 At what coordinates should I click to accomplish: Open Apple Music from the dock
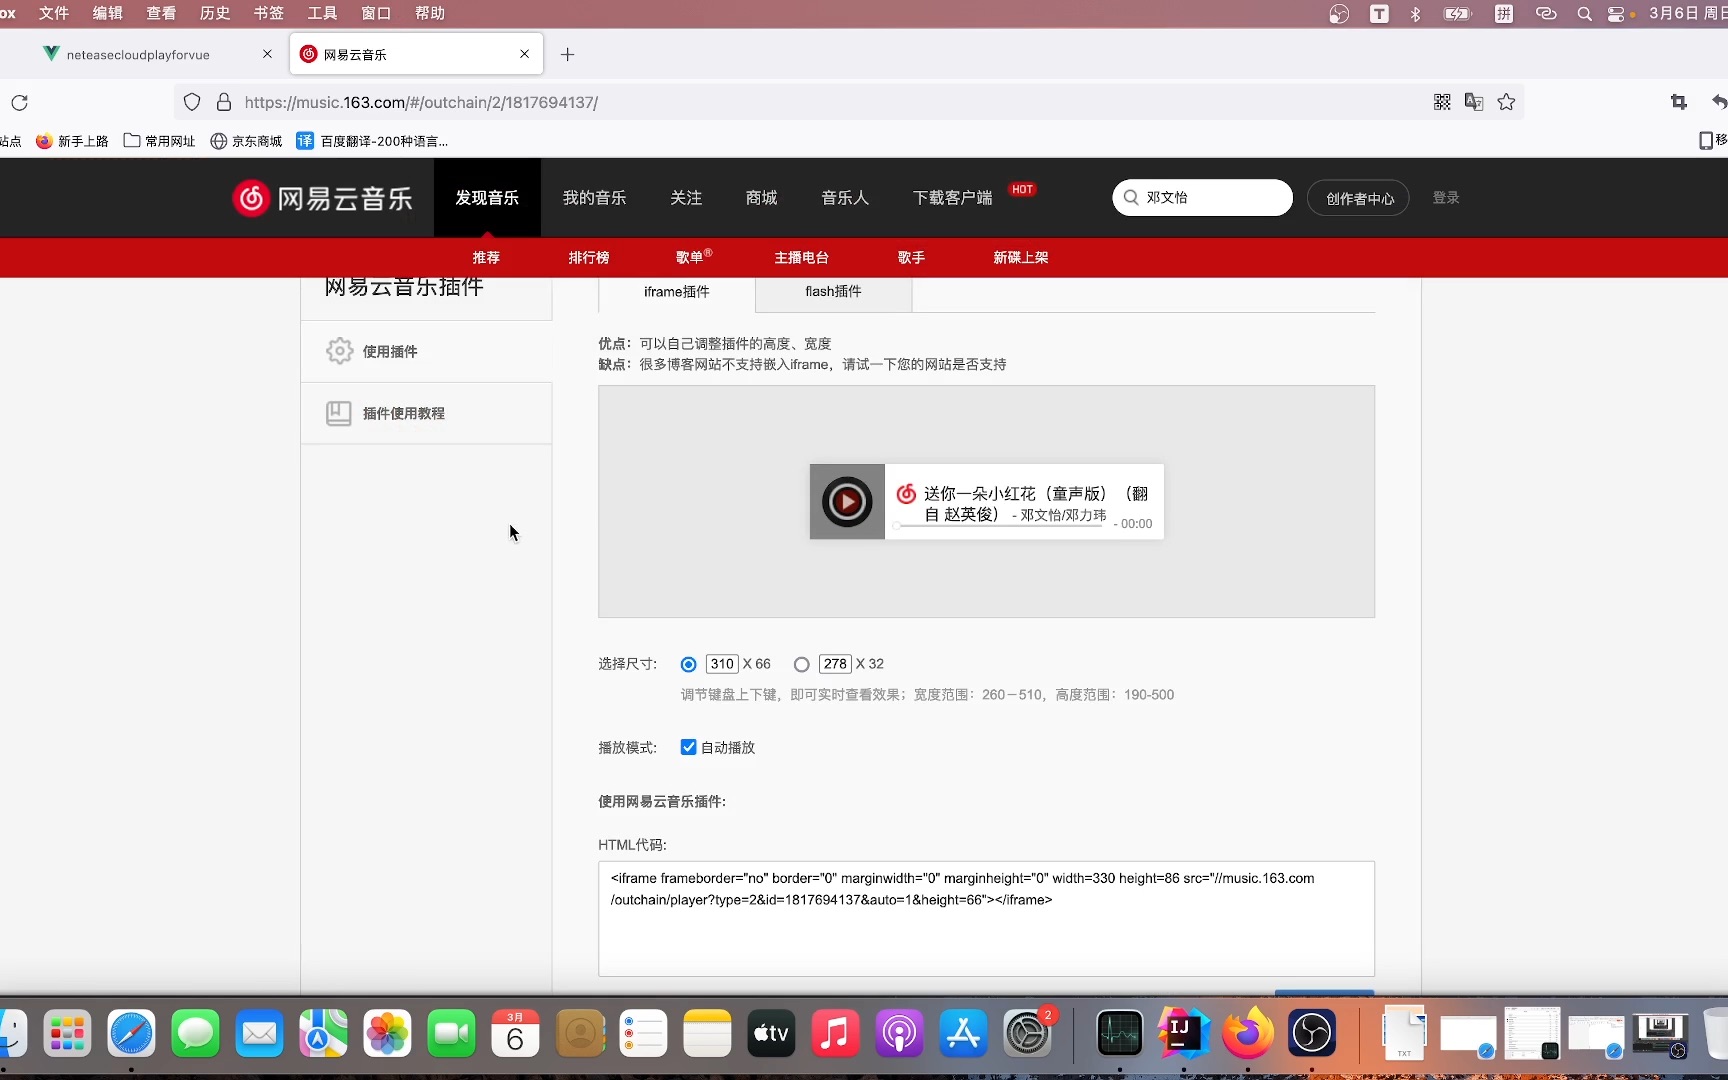click(835, 1033)
